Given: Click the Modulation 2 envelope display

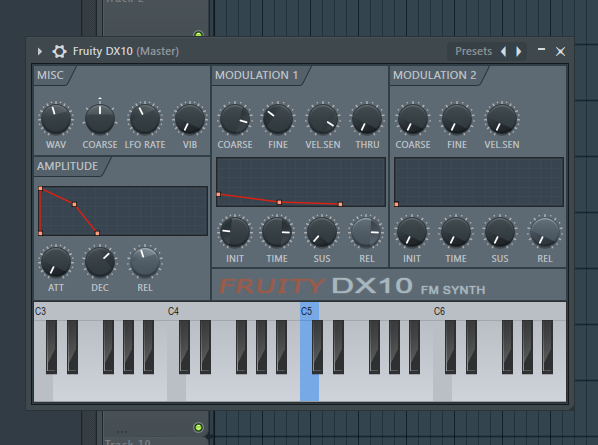Looking at the screenshot, I should tap(479, 182).
